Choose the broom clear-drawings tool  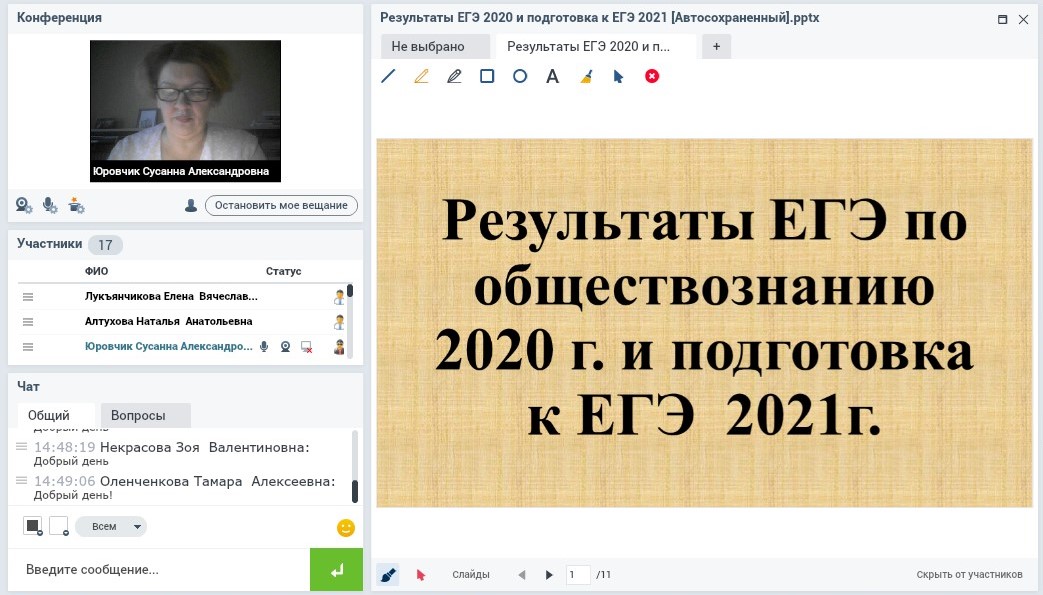click(x=586, y=77)
